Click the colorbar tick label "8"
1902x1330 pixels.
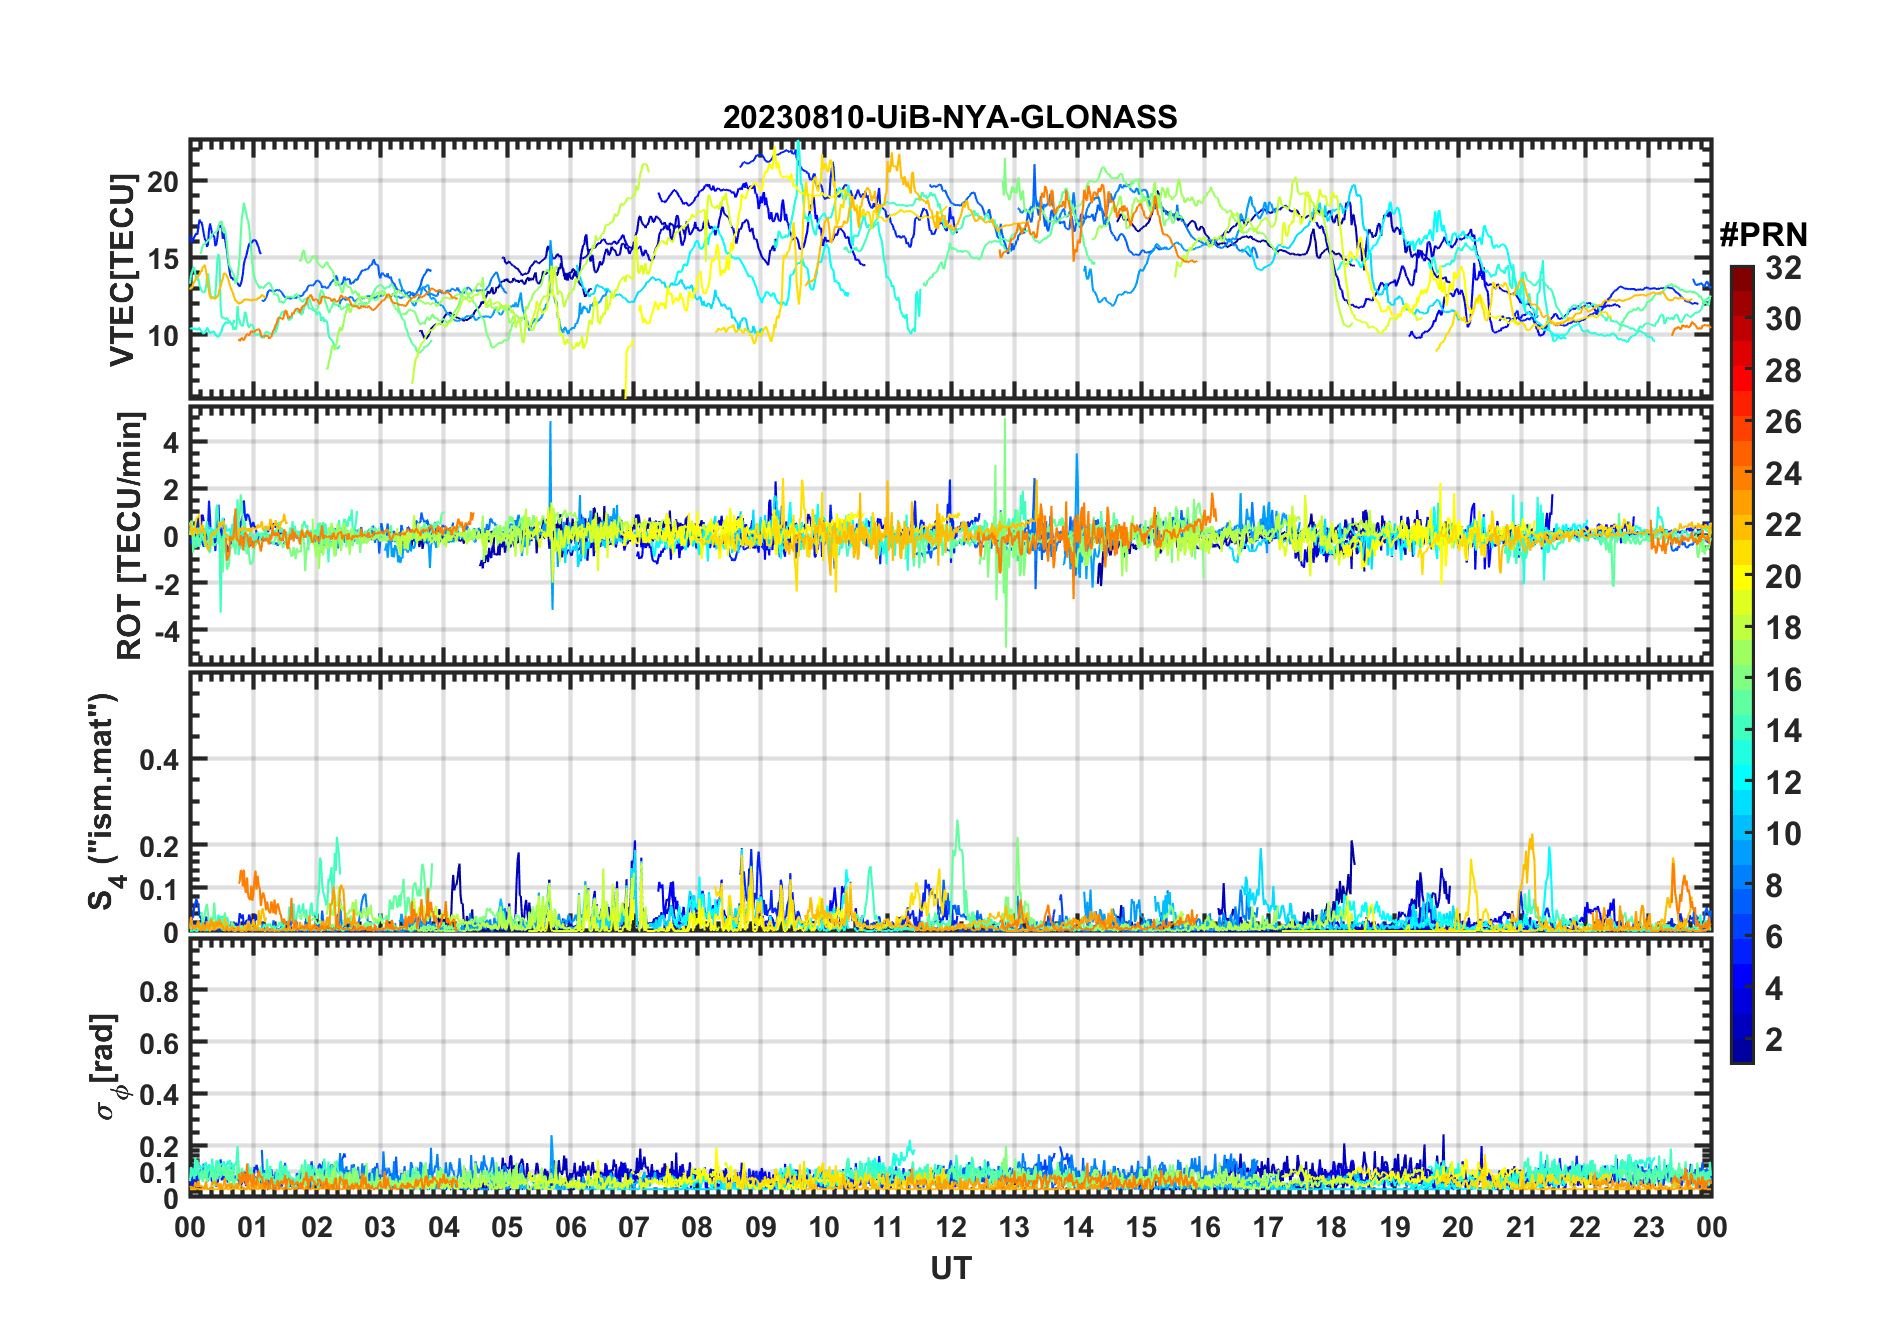(1775, 886)
